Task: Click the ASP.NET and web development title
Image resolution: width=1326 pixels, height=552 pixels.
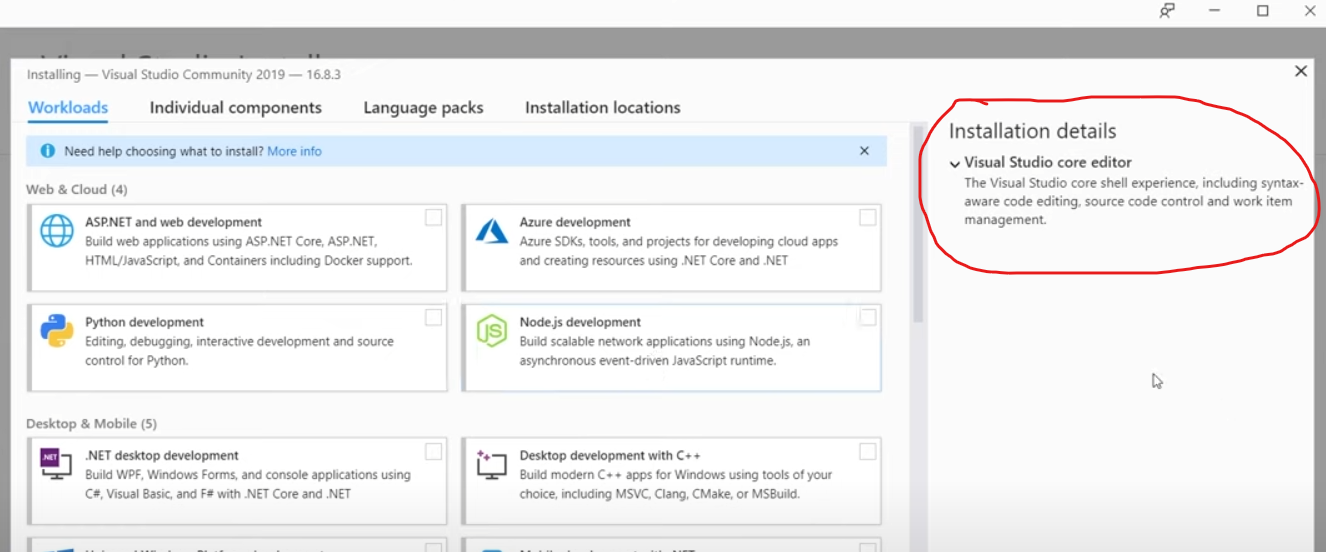Action: 174,222
